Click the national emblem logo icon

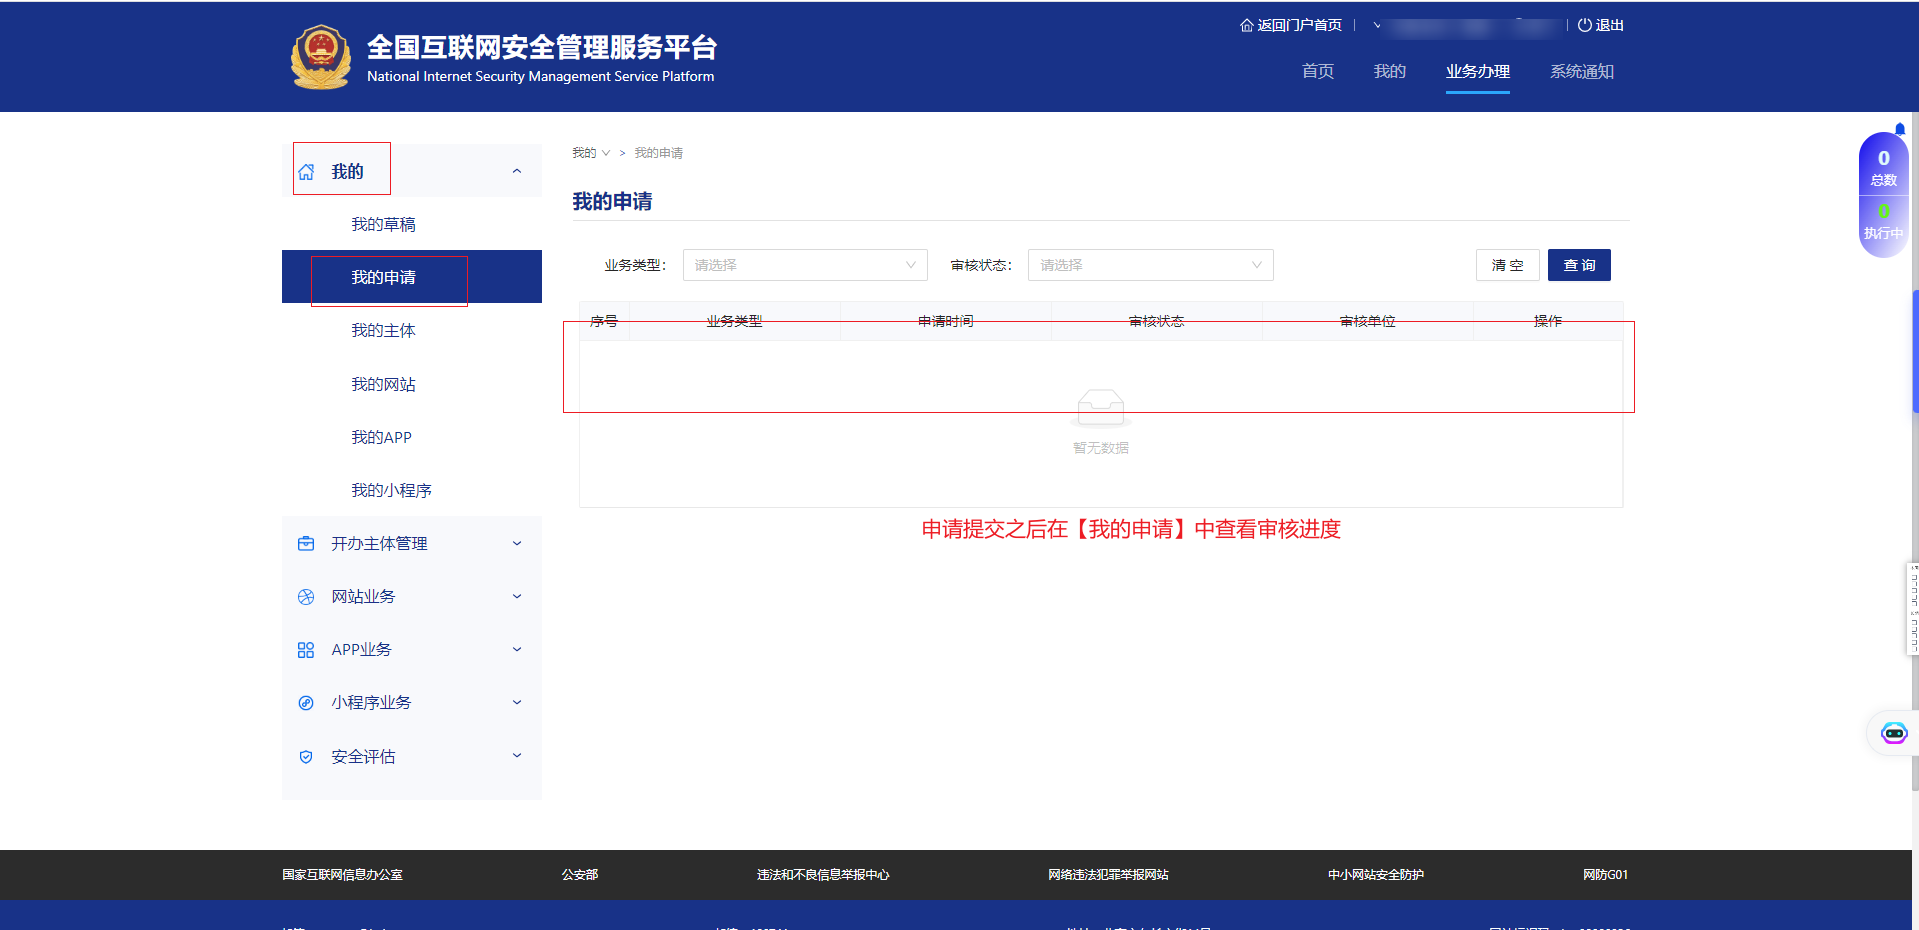tap(320, 57)
